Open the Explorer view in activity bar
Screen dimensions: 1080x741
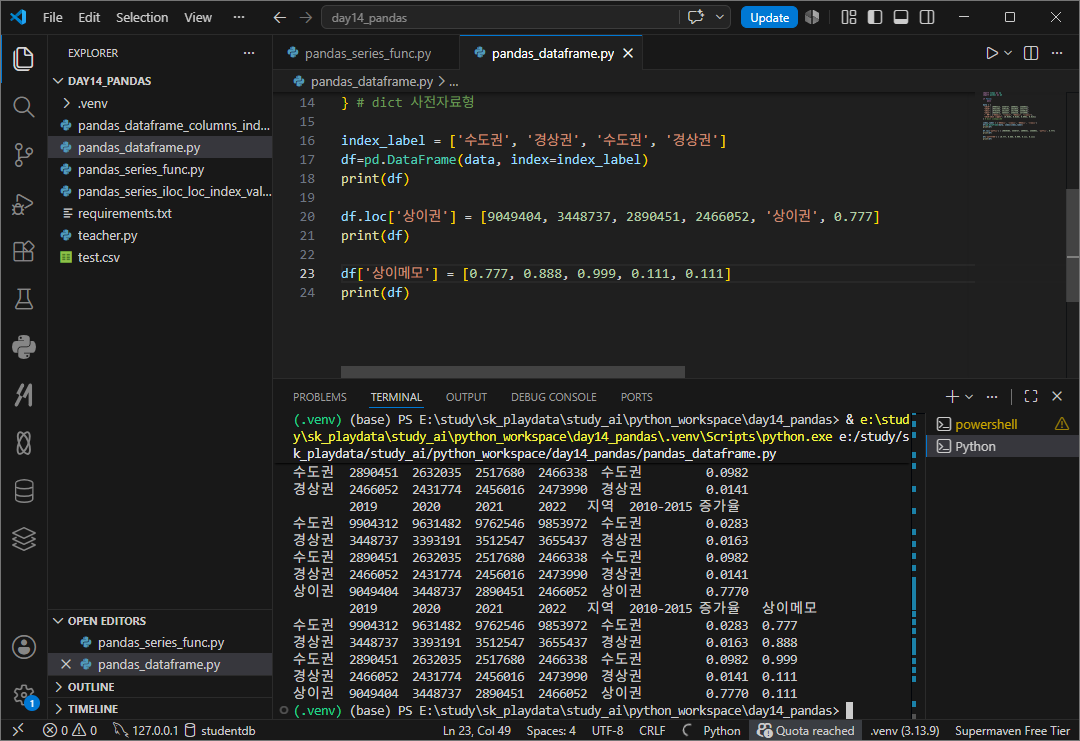(x=23, y=59)
